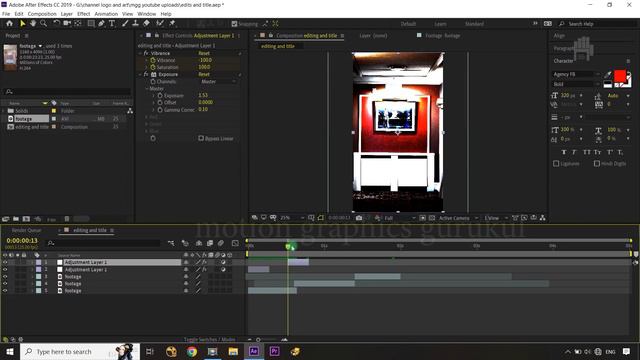Click the timeline Toggle Switches / Modes button
Image resolution: width=640 pixels, height=360 pixels.
pyautogui.click(x=209, y=340)
